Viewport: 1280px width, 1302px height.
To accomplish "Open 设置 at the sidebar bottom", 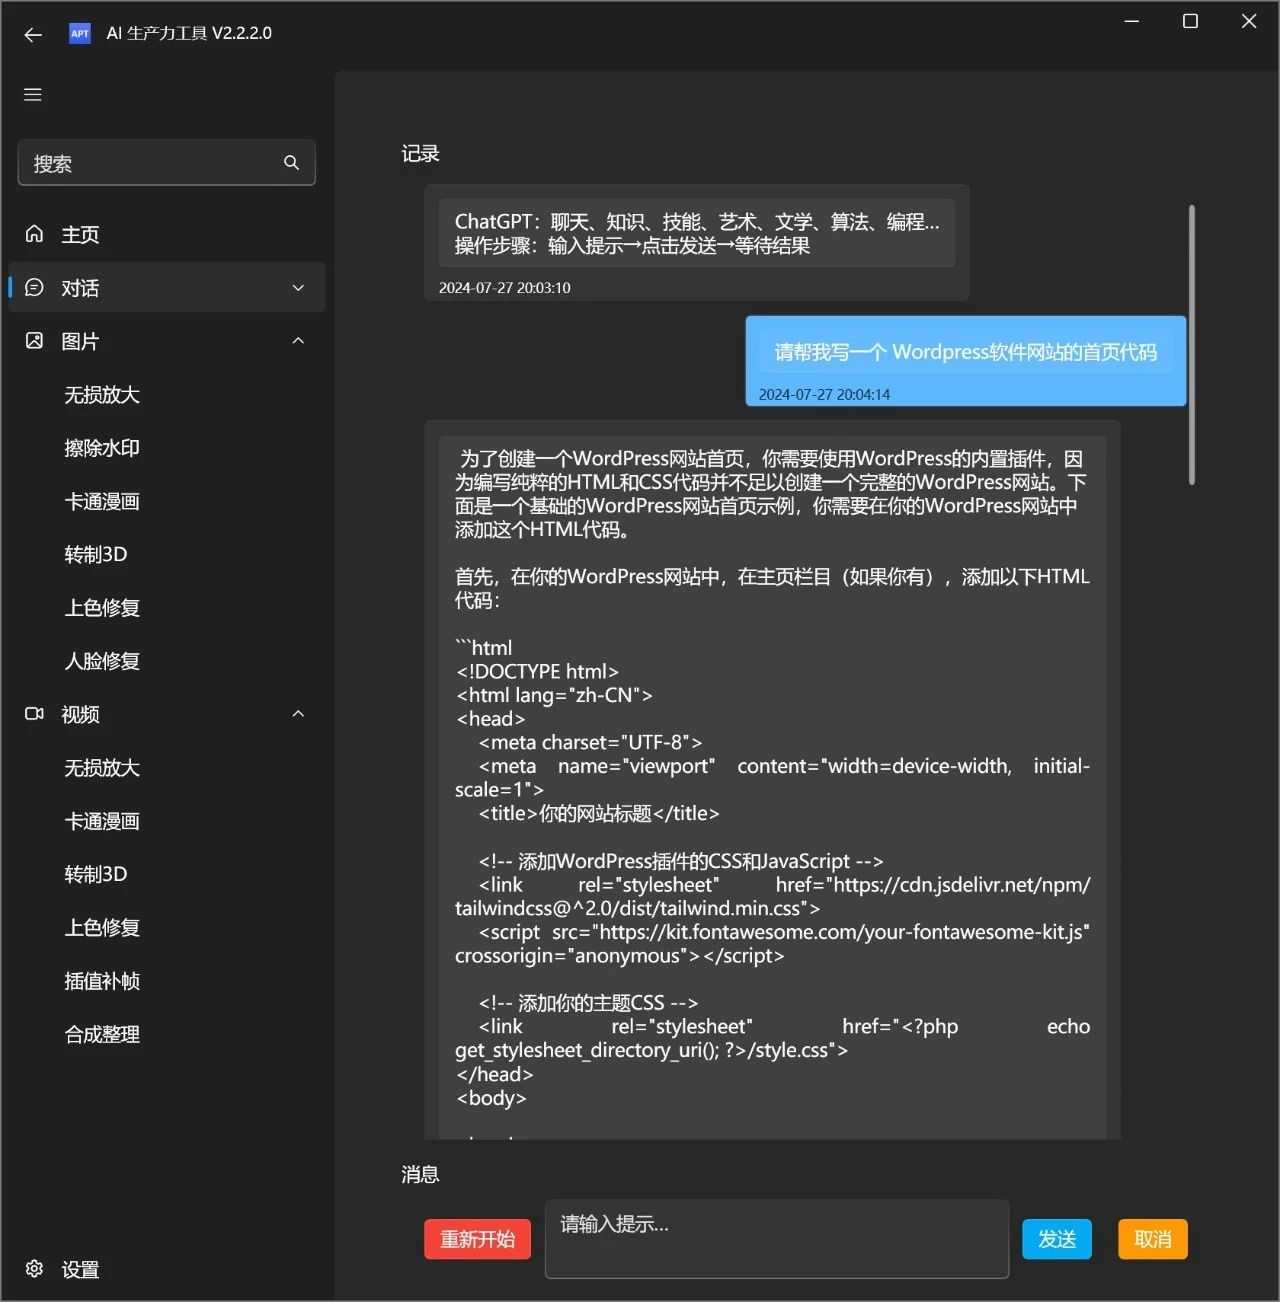I will tap(167, 1269).
